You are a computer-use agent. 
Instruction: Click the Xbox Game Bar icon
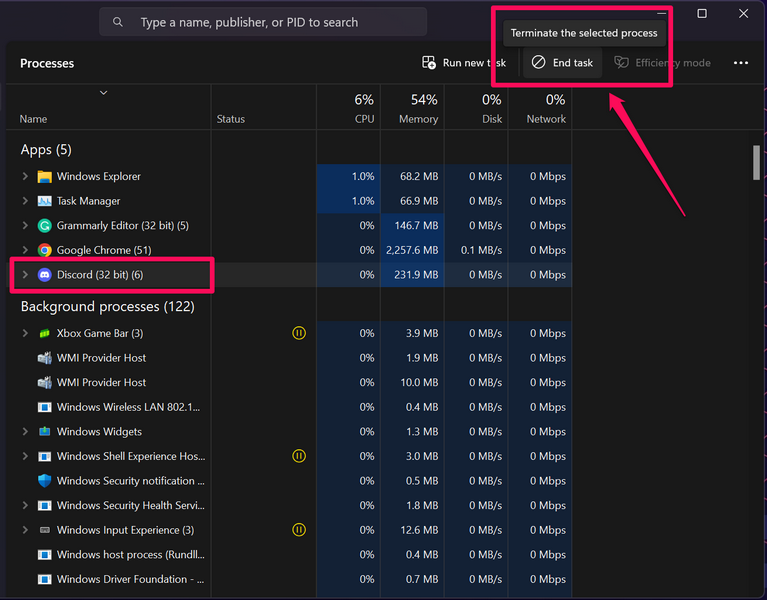pos(44,333)
